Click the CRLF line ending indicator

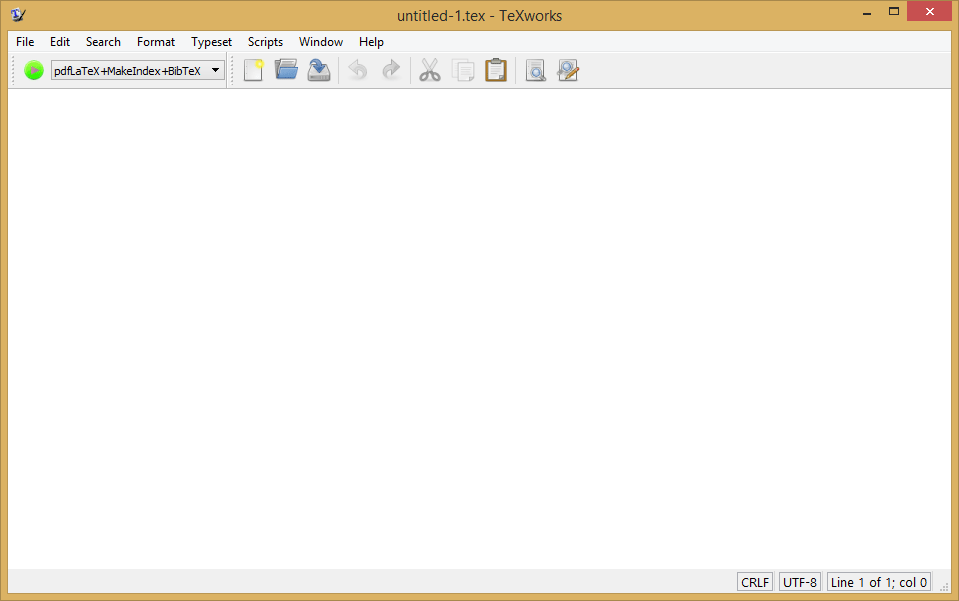[755, 582]
